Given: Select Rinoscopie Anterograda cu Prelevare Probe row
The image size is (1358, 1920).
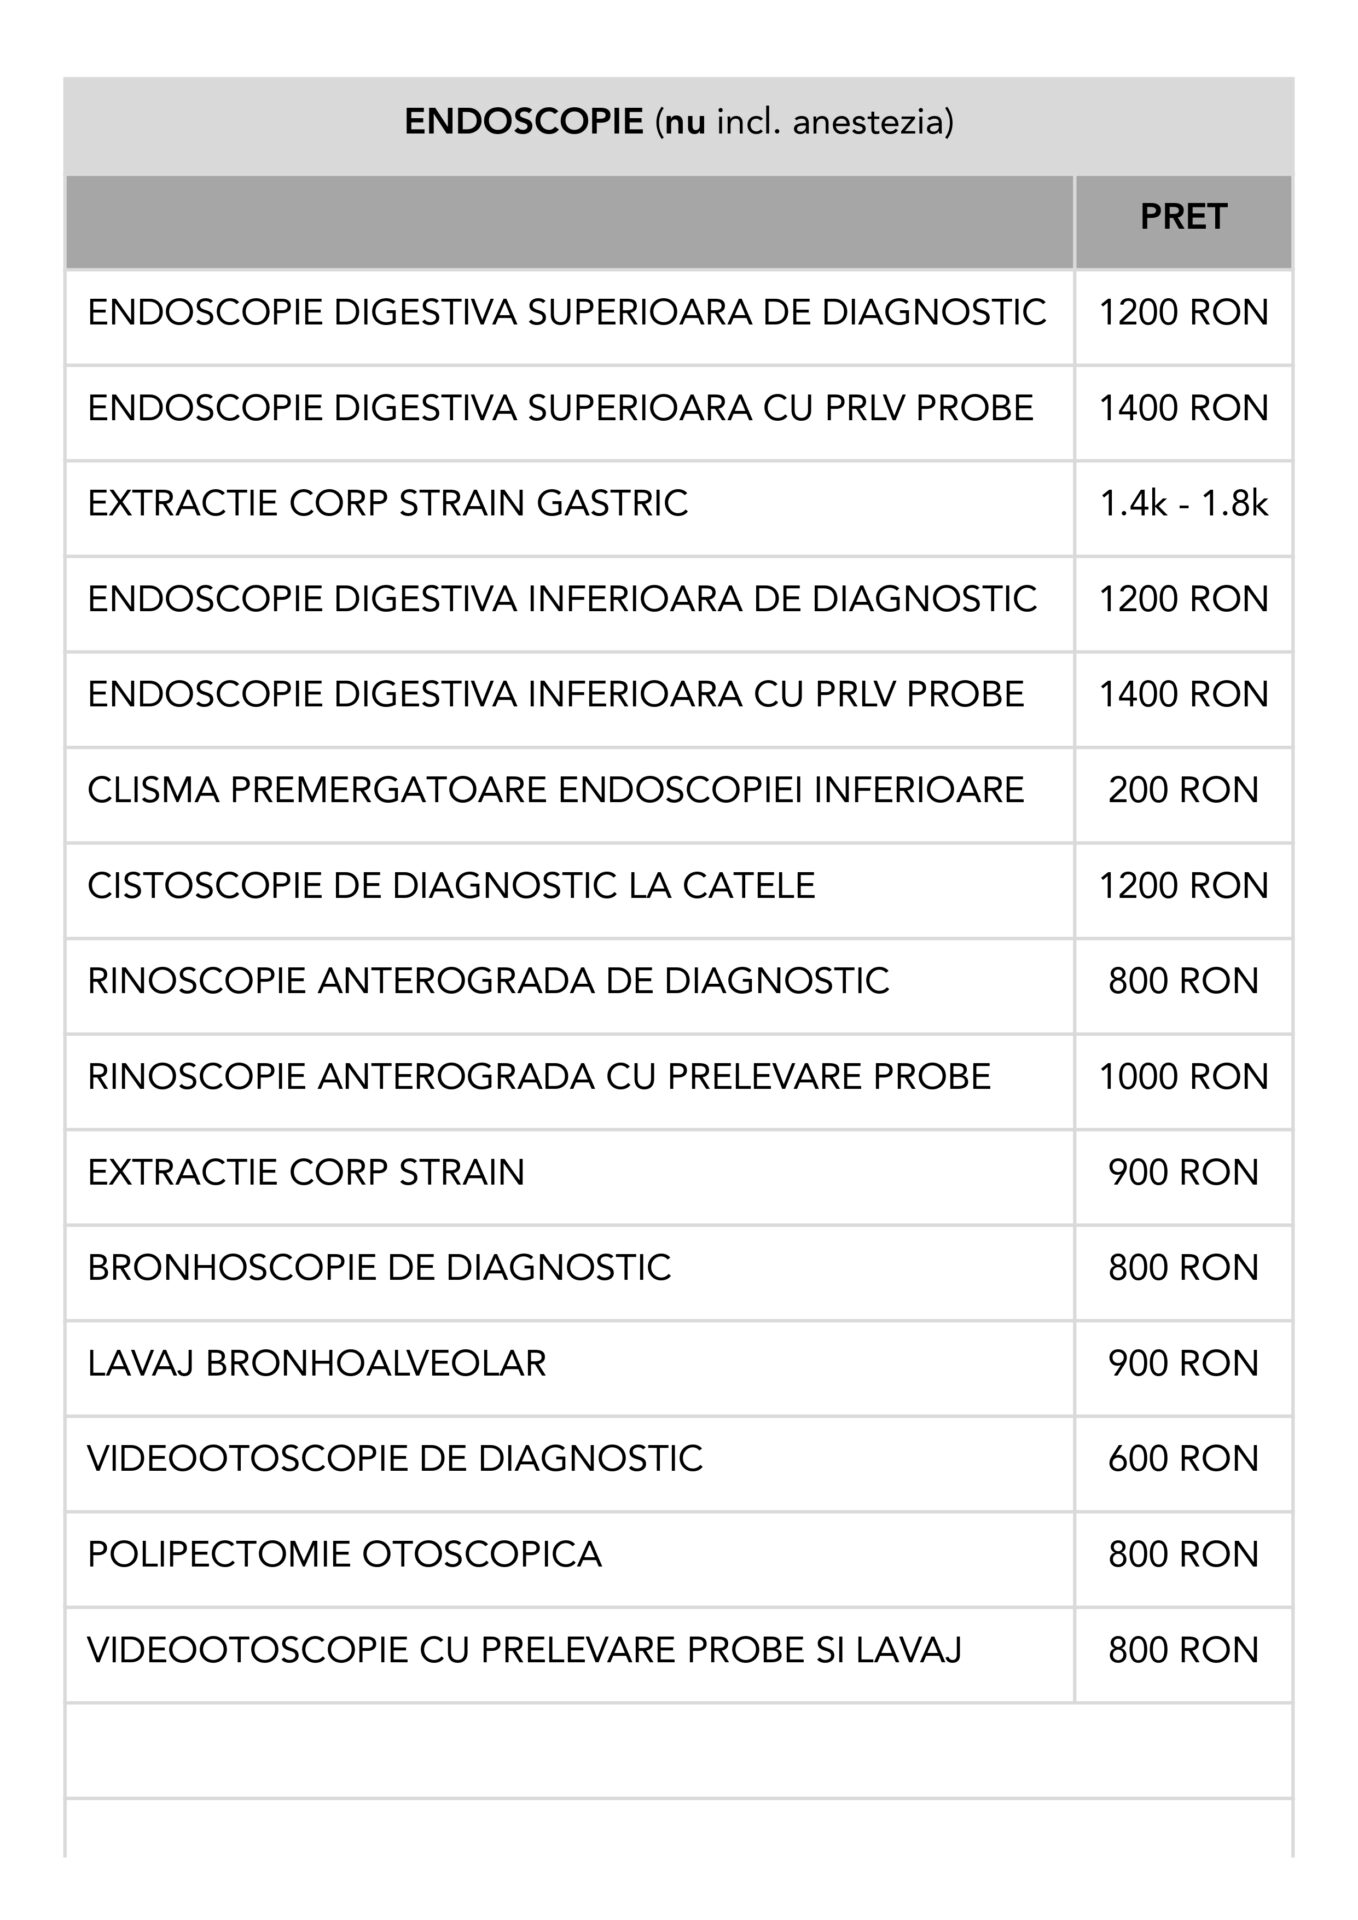Looking at the screenshot, I should point(539,1077).
